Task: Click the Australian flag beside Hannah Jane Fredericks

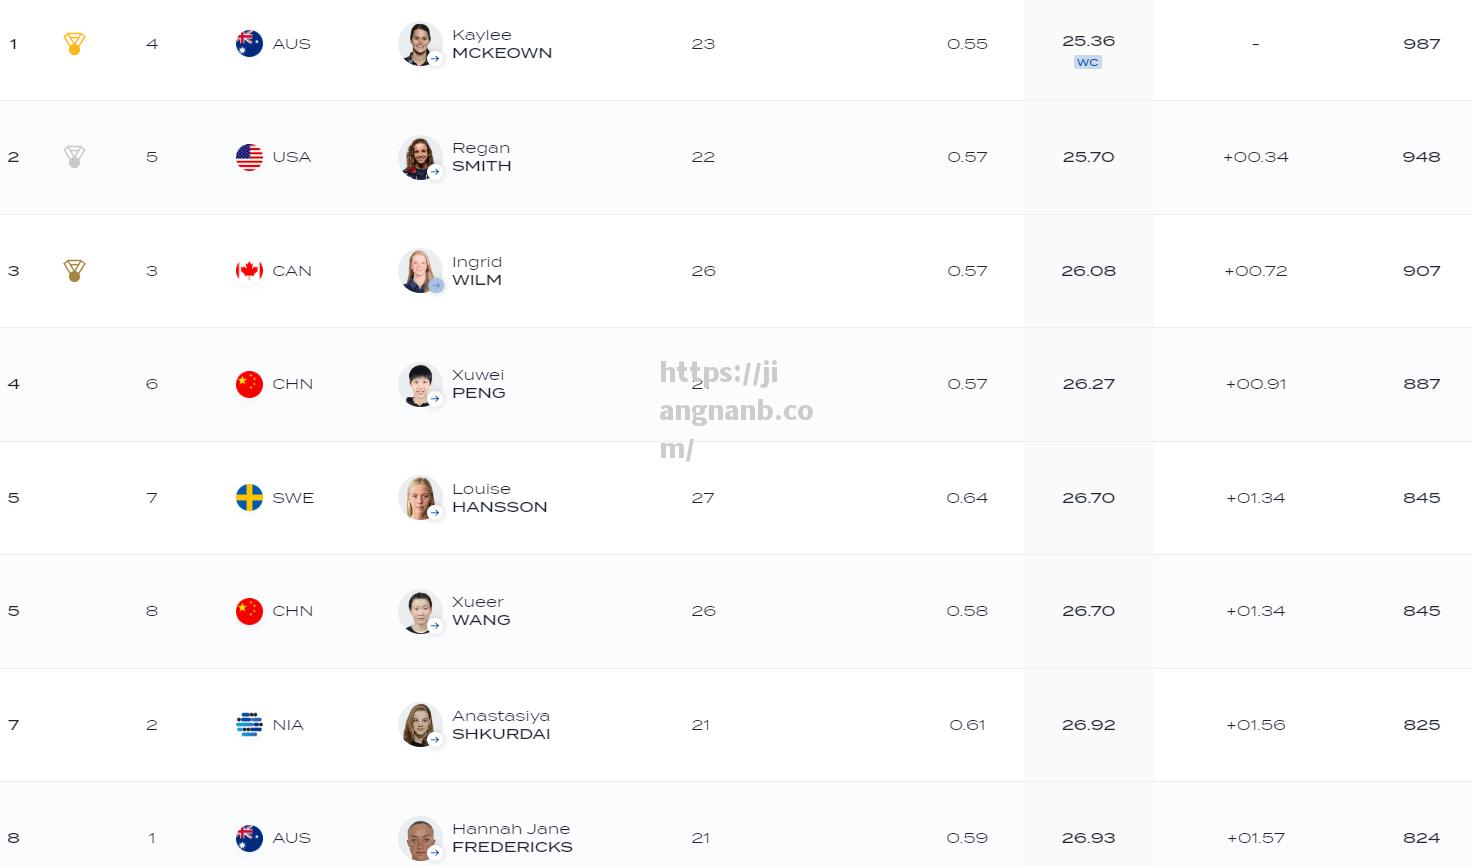Action: click(x=249, y=838)
